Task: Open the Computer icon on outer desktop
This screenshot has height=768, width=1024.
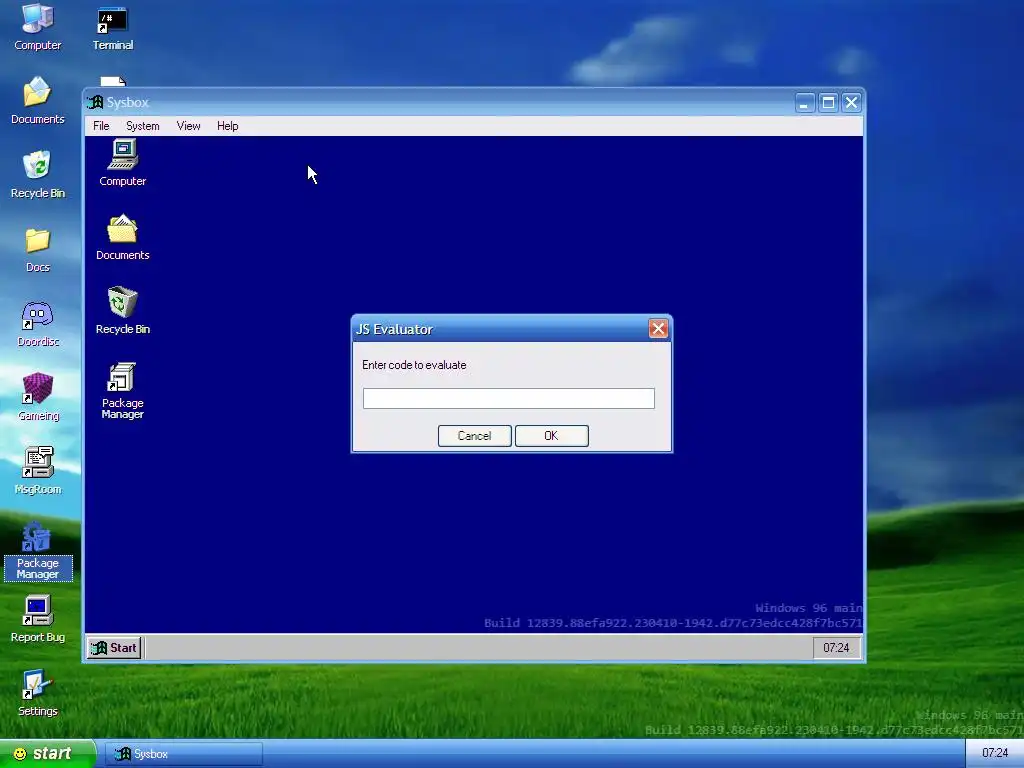Action: click(x=37, y=27)
